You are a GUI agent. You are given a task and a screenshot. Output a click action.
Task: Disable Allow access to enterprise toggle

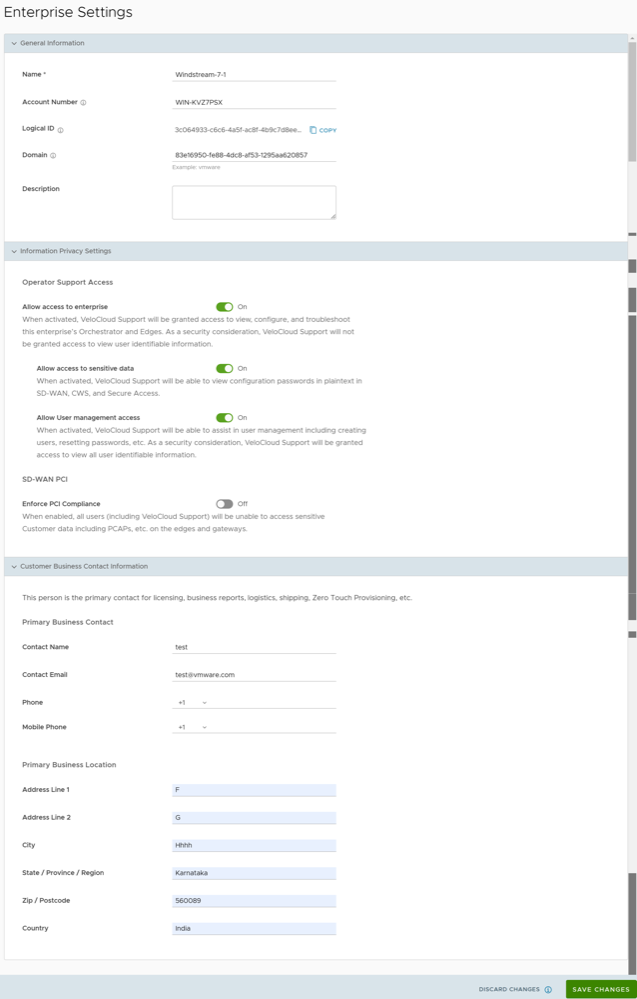224,307
